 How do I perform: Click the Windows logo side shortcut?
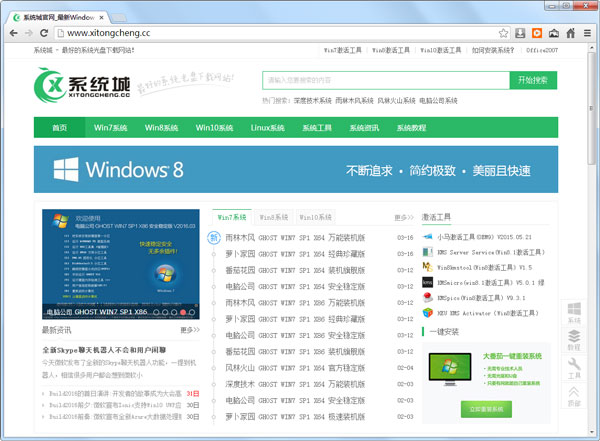(x=574, y=312)
